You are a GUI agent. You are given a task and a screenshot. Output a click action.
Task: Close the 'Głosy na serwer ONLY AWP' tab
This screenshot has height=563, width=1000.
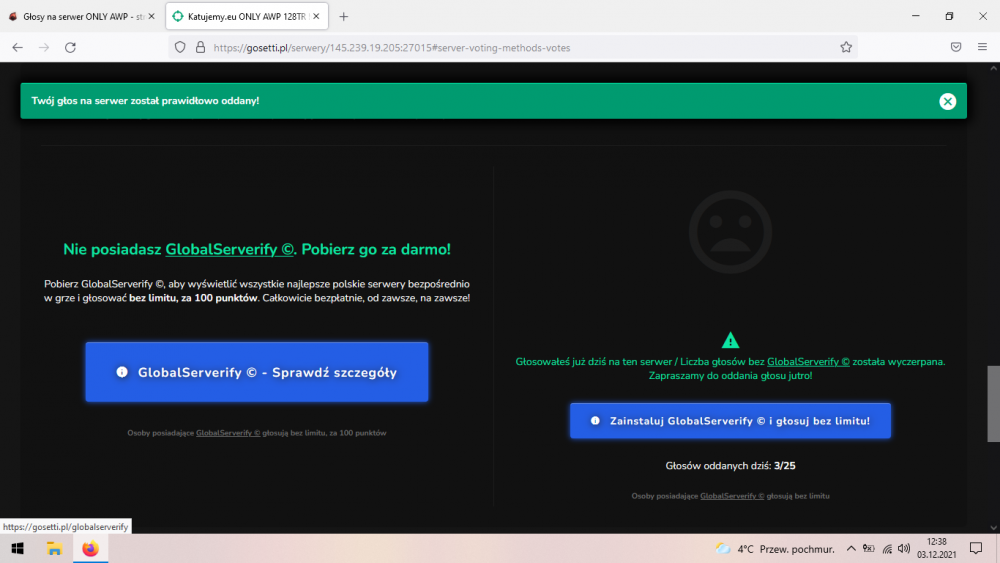coord(151,17)
